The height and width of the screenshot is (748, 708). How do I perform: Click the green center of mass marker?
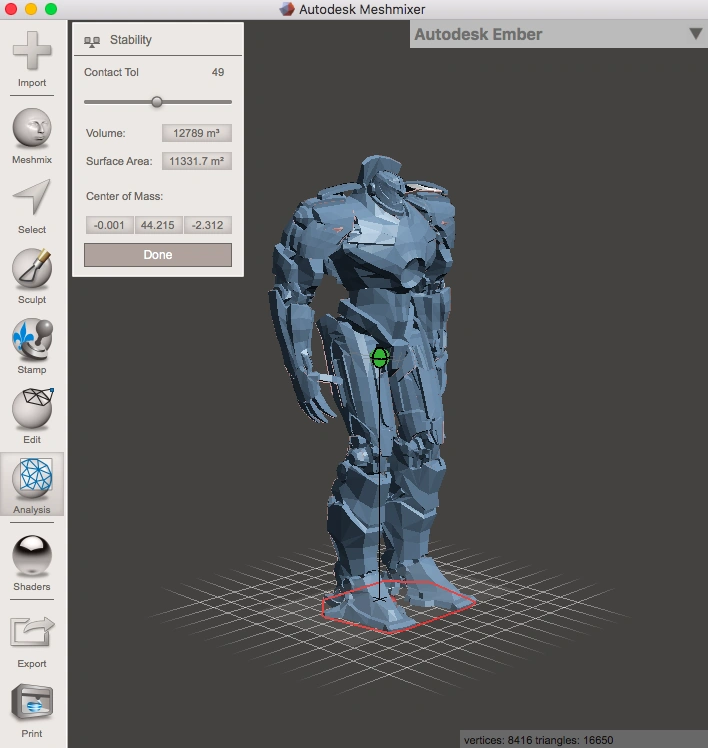pyautogui.click(x=380, y=357)
